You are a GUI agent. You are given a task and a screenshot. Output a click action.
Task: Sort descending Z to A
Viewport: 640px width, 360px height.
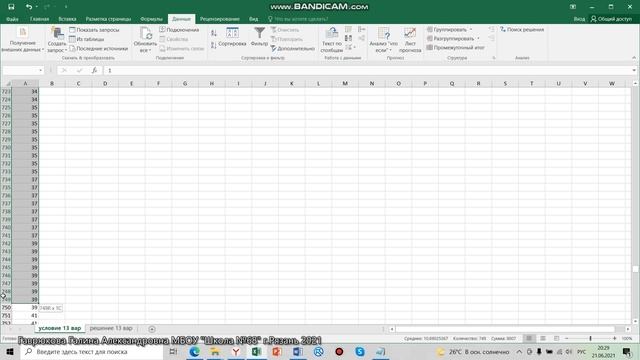(213, 45)
